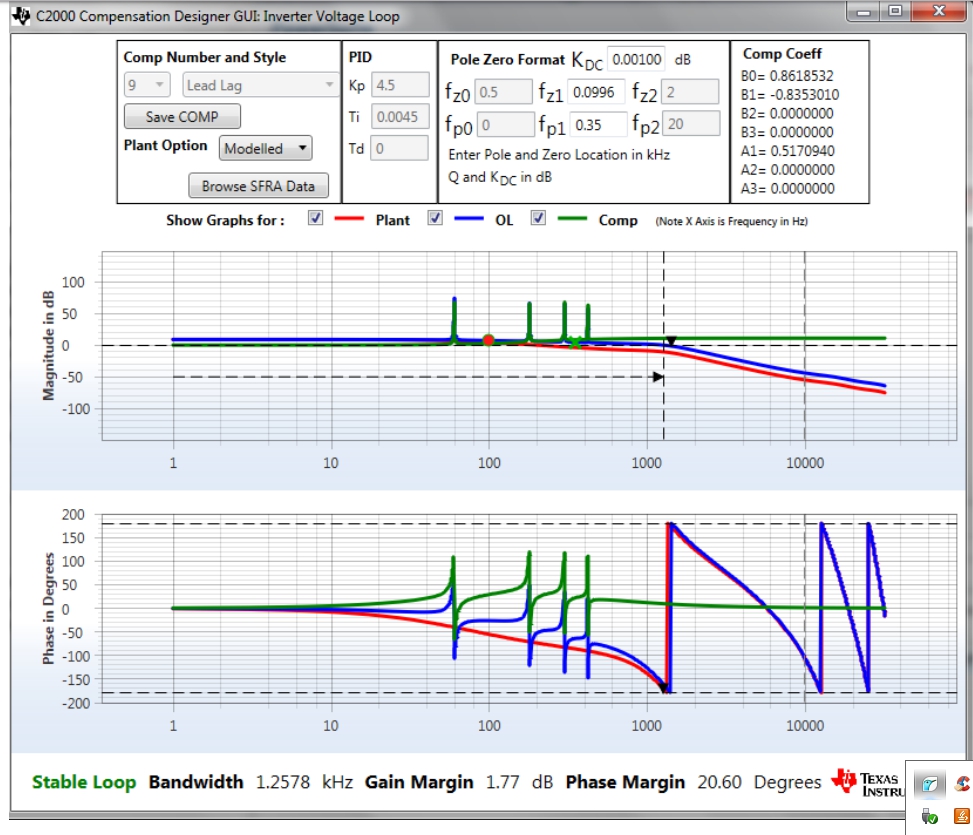This screenshot has width=973, height=835.
Task: Maximize the Compensation Designer window
Action: tap(895, 11)
